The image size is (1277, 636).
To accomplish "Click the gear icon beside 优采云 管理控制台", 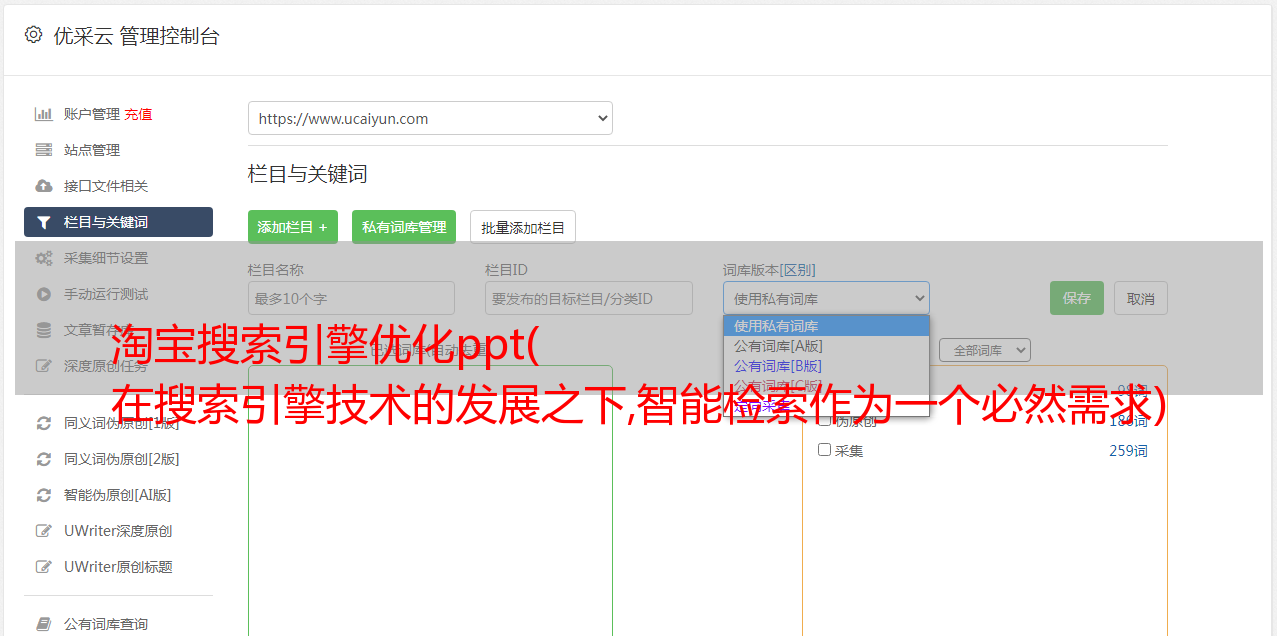I will pyautogui.click(x=34, y=35).
